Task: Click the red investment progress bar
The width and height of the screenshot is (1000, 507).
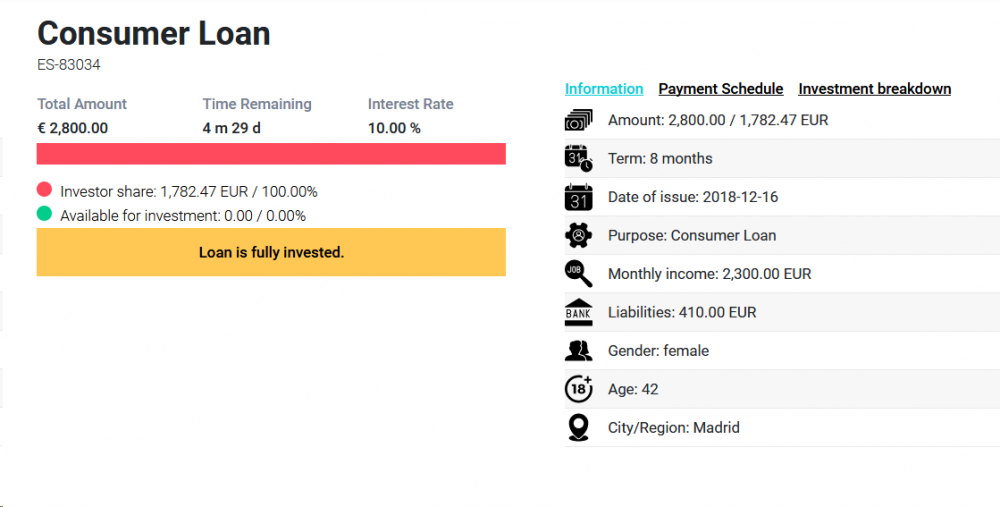Action: point(271,154)
